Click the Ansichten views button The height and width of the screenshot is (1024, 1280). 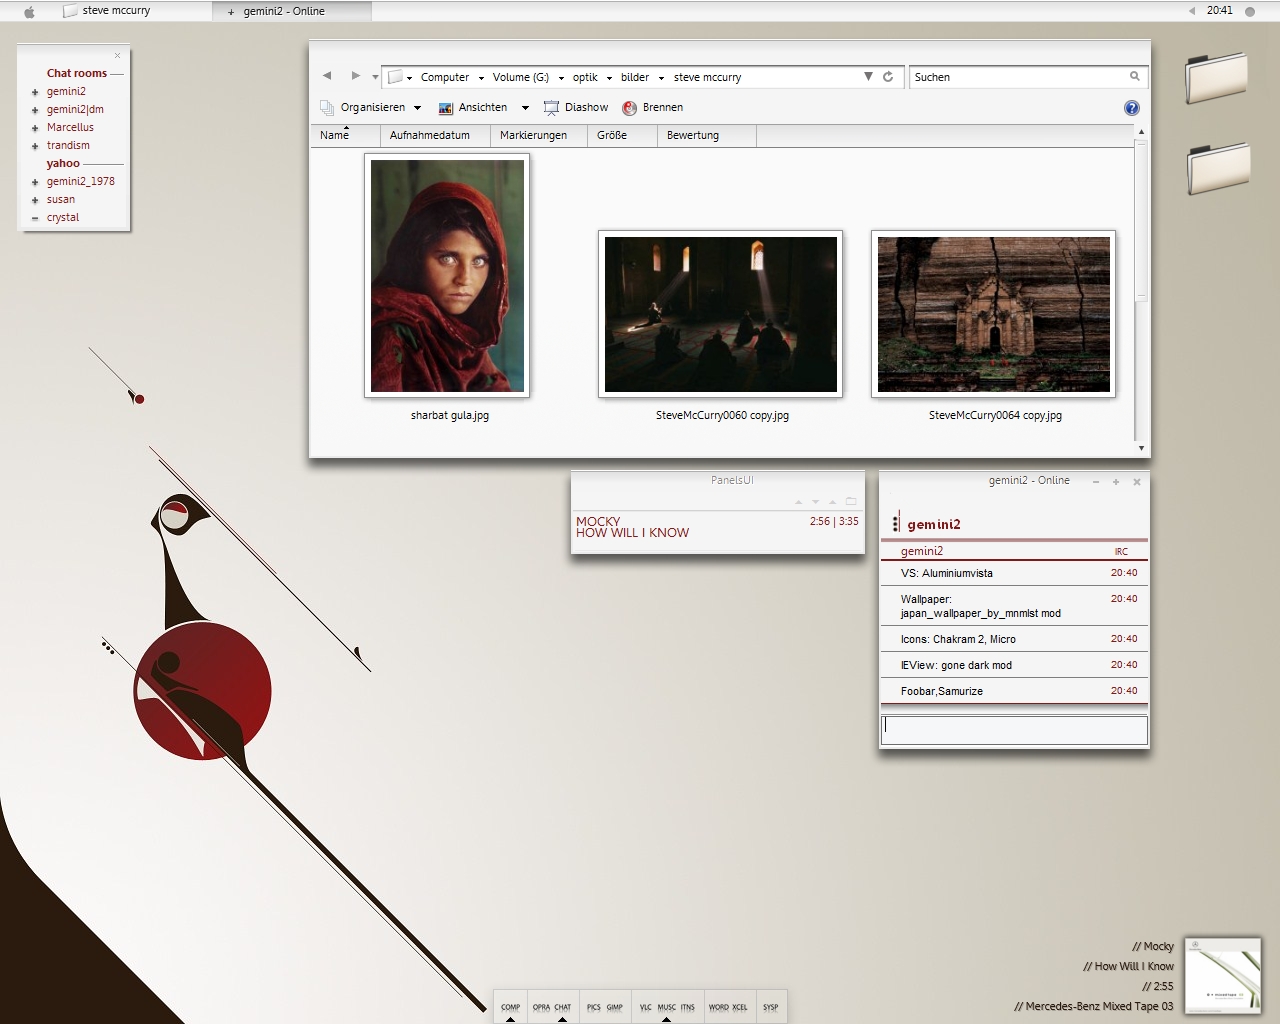[x=473, y=107]
